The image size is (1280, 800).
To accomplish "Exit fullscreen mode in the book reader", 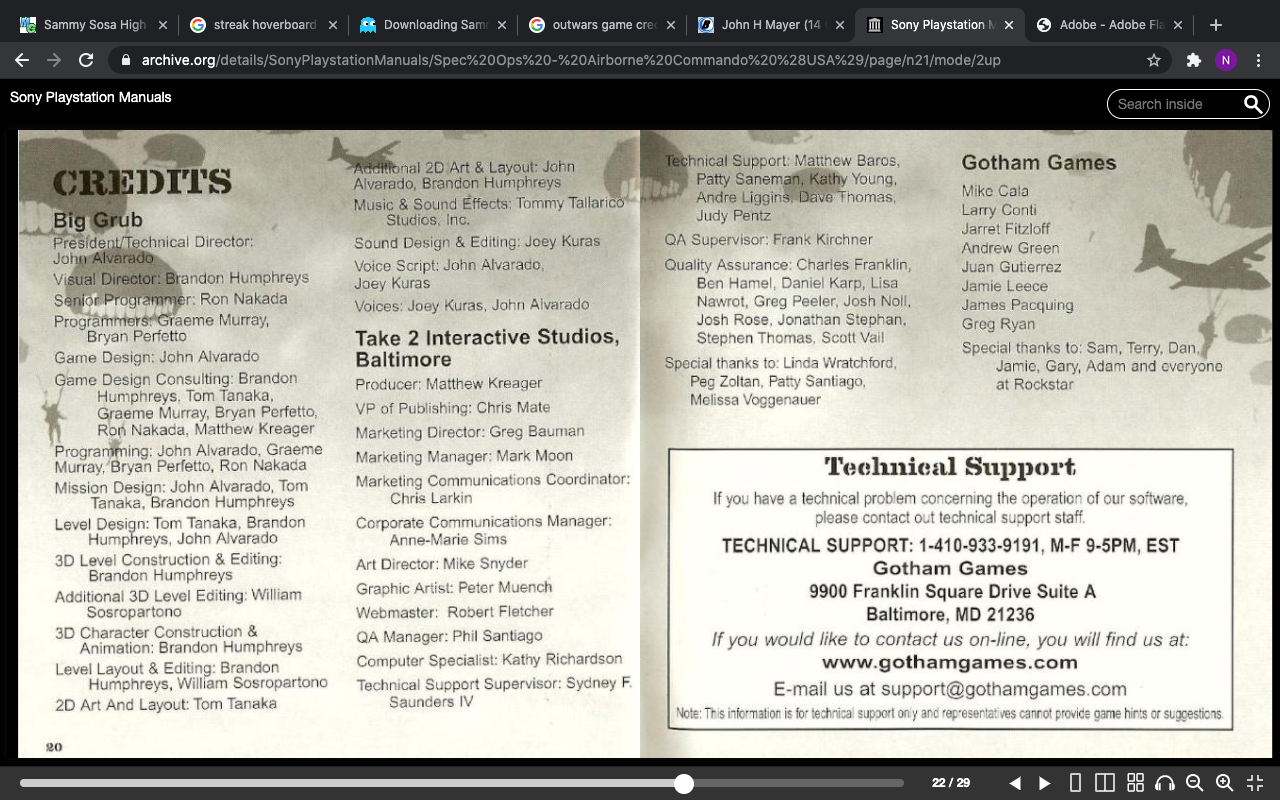I will [1254, 783].
